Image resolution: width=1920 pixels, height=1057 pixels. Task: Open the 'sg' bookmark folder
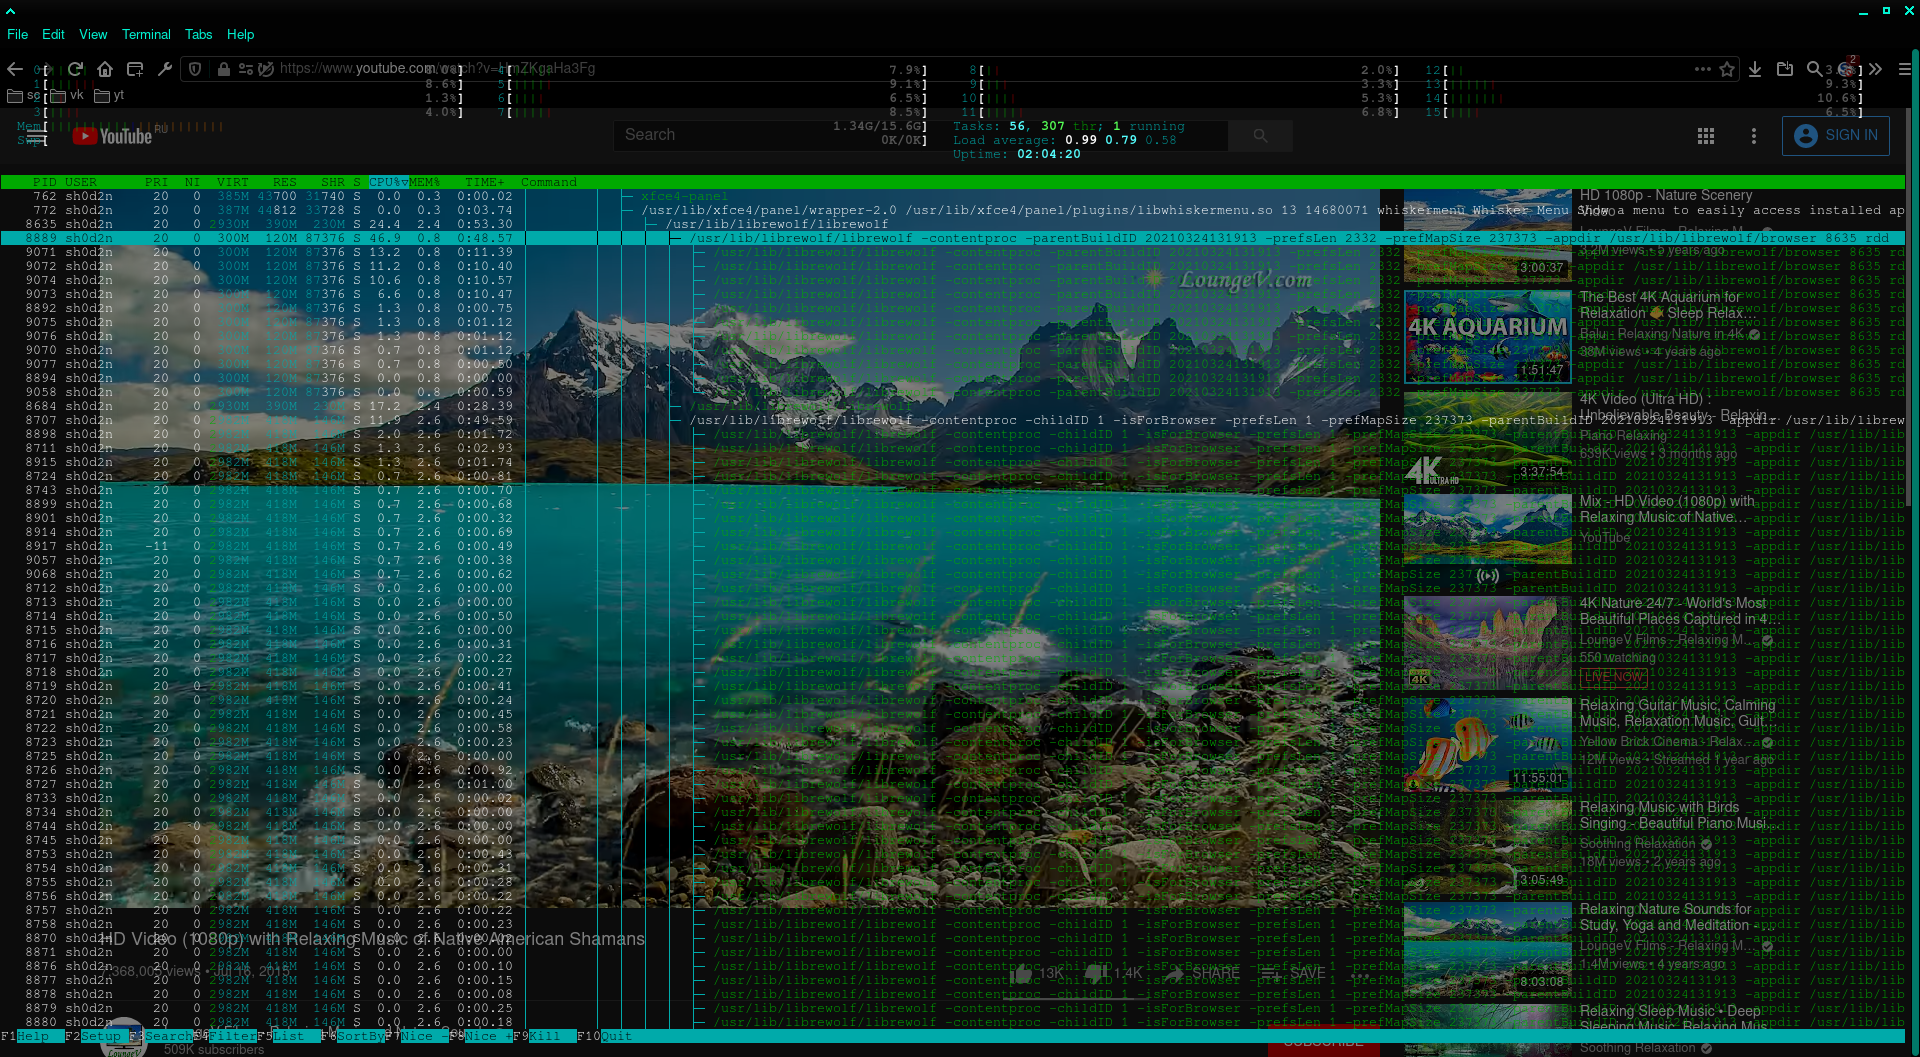click(24, 96)
